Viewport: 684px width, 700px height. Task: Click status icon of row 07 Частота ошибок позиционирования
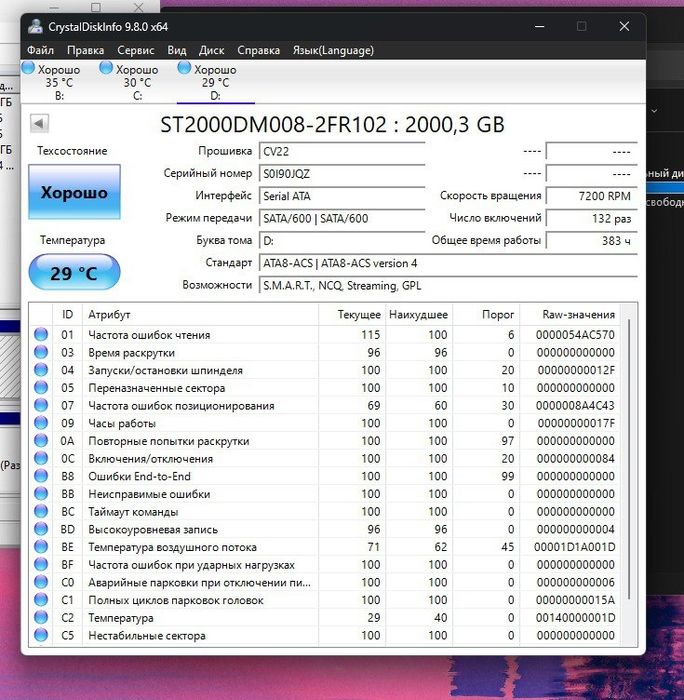tap(41, 405)
